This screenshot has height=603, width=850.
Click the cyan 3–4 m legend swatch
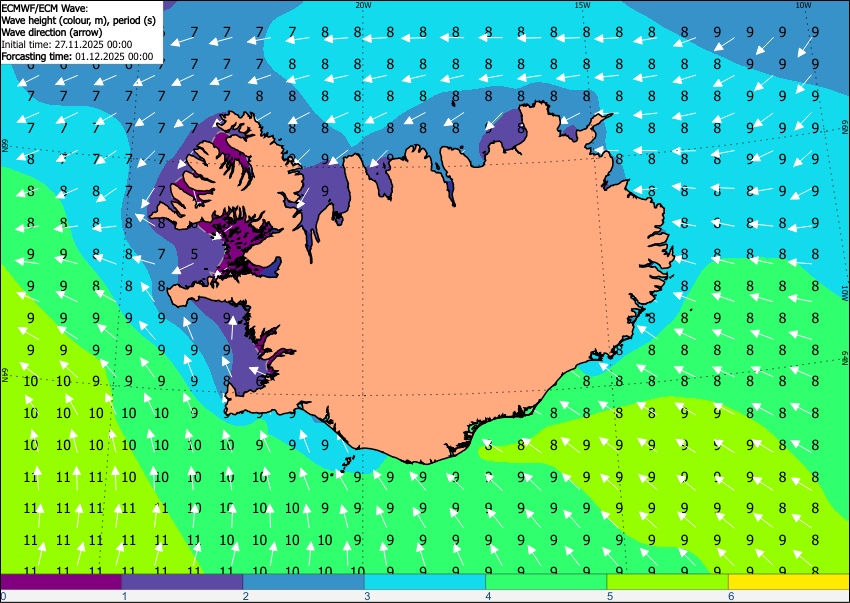pyautogui.click(x=425, y=581)
